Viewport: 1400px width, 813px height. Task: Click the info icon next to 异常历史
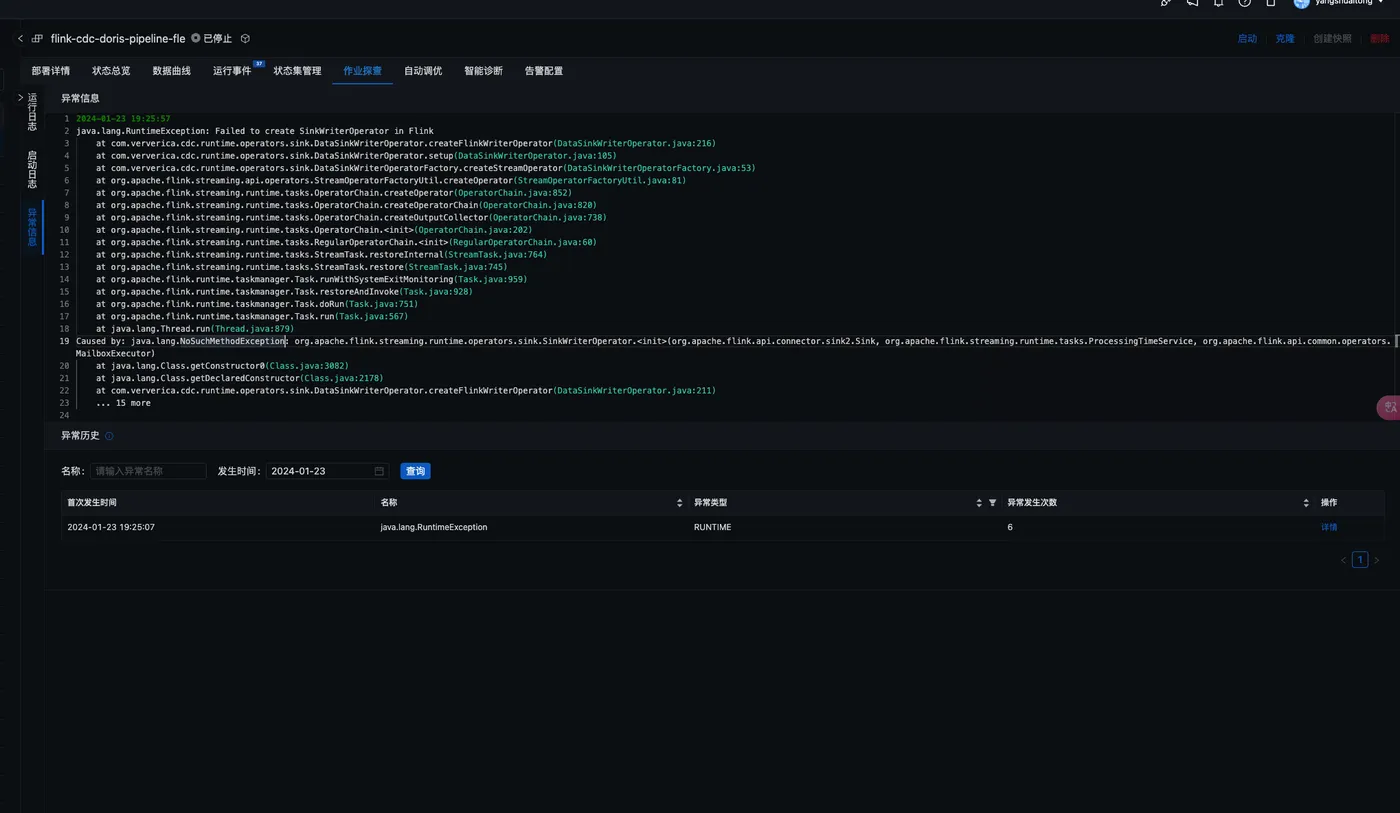coord(109,436)
